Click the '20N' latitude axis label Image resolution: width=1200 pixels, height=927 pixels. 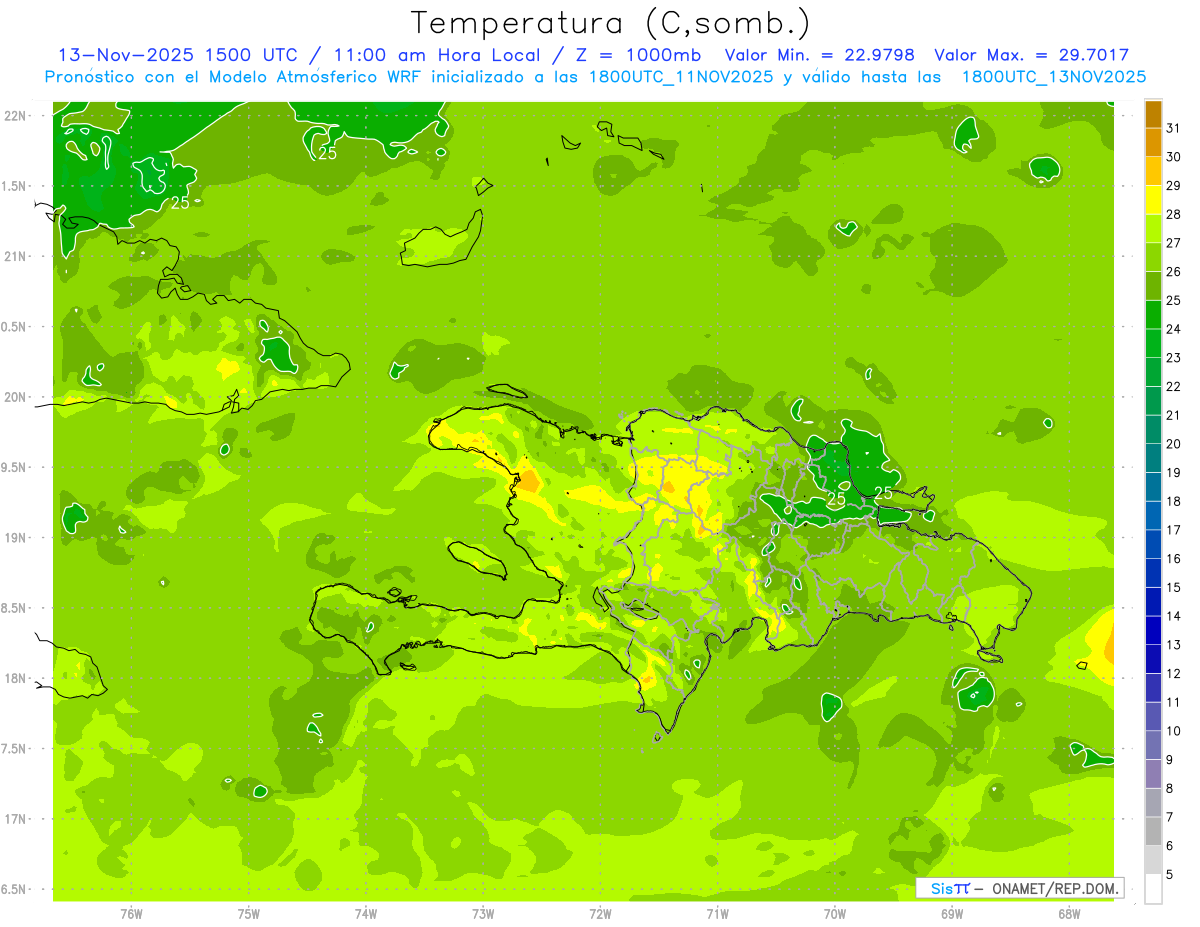click(16, 397)
